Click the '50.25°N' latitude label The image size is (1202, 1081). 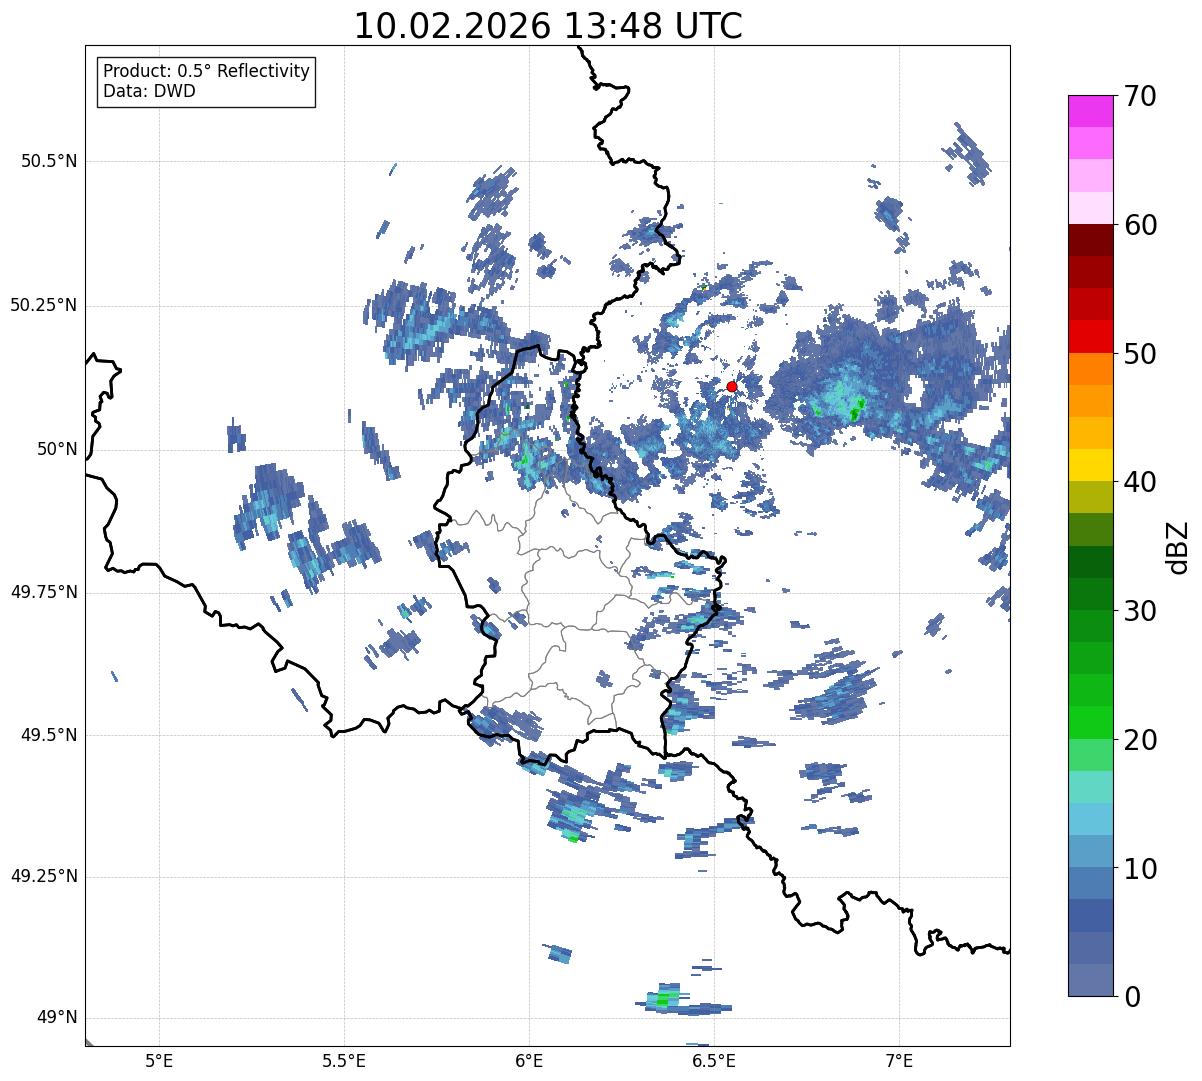[44, 305]
